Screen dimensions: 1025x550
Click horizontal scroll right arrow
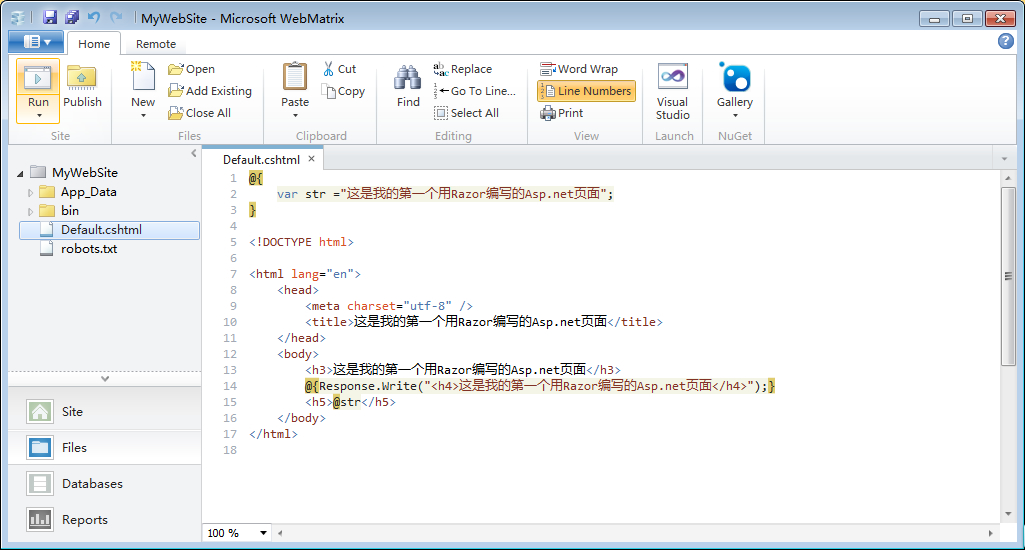point(990,533)
